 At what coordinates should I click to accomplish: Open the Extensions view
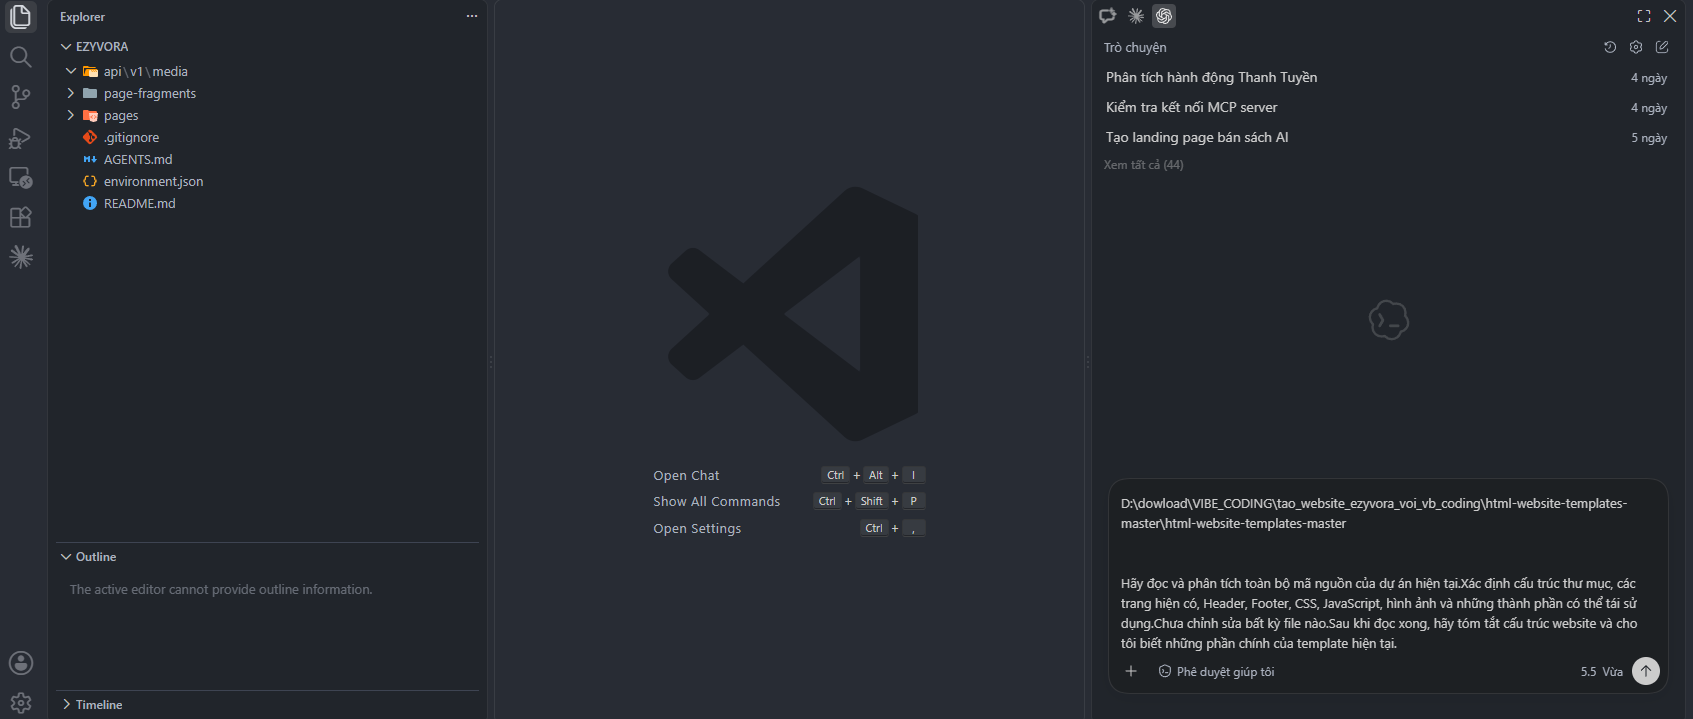20,217
